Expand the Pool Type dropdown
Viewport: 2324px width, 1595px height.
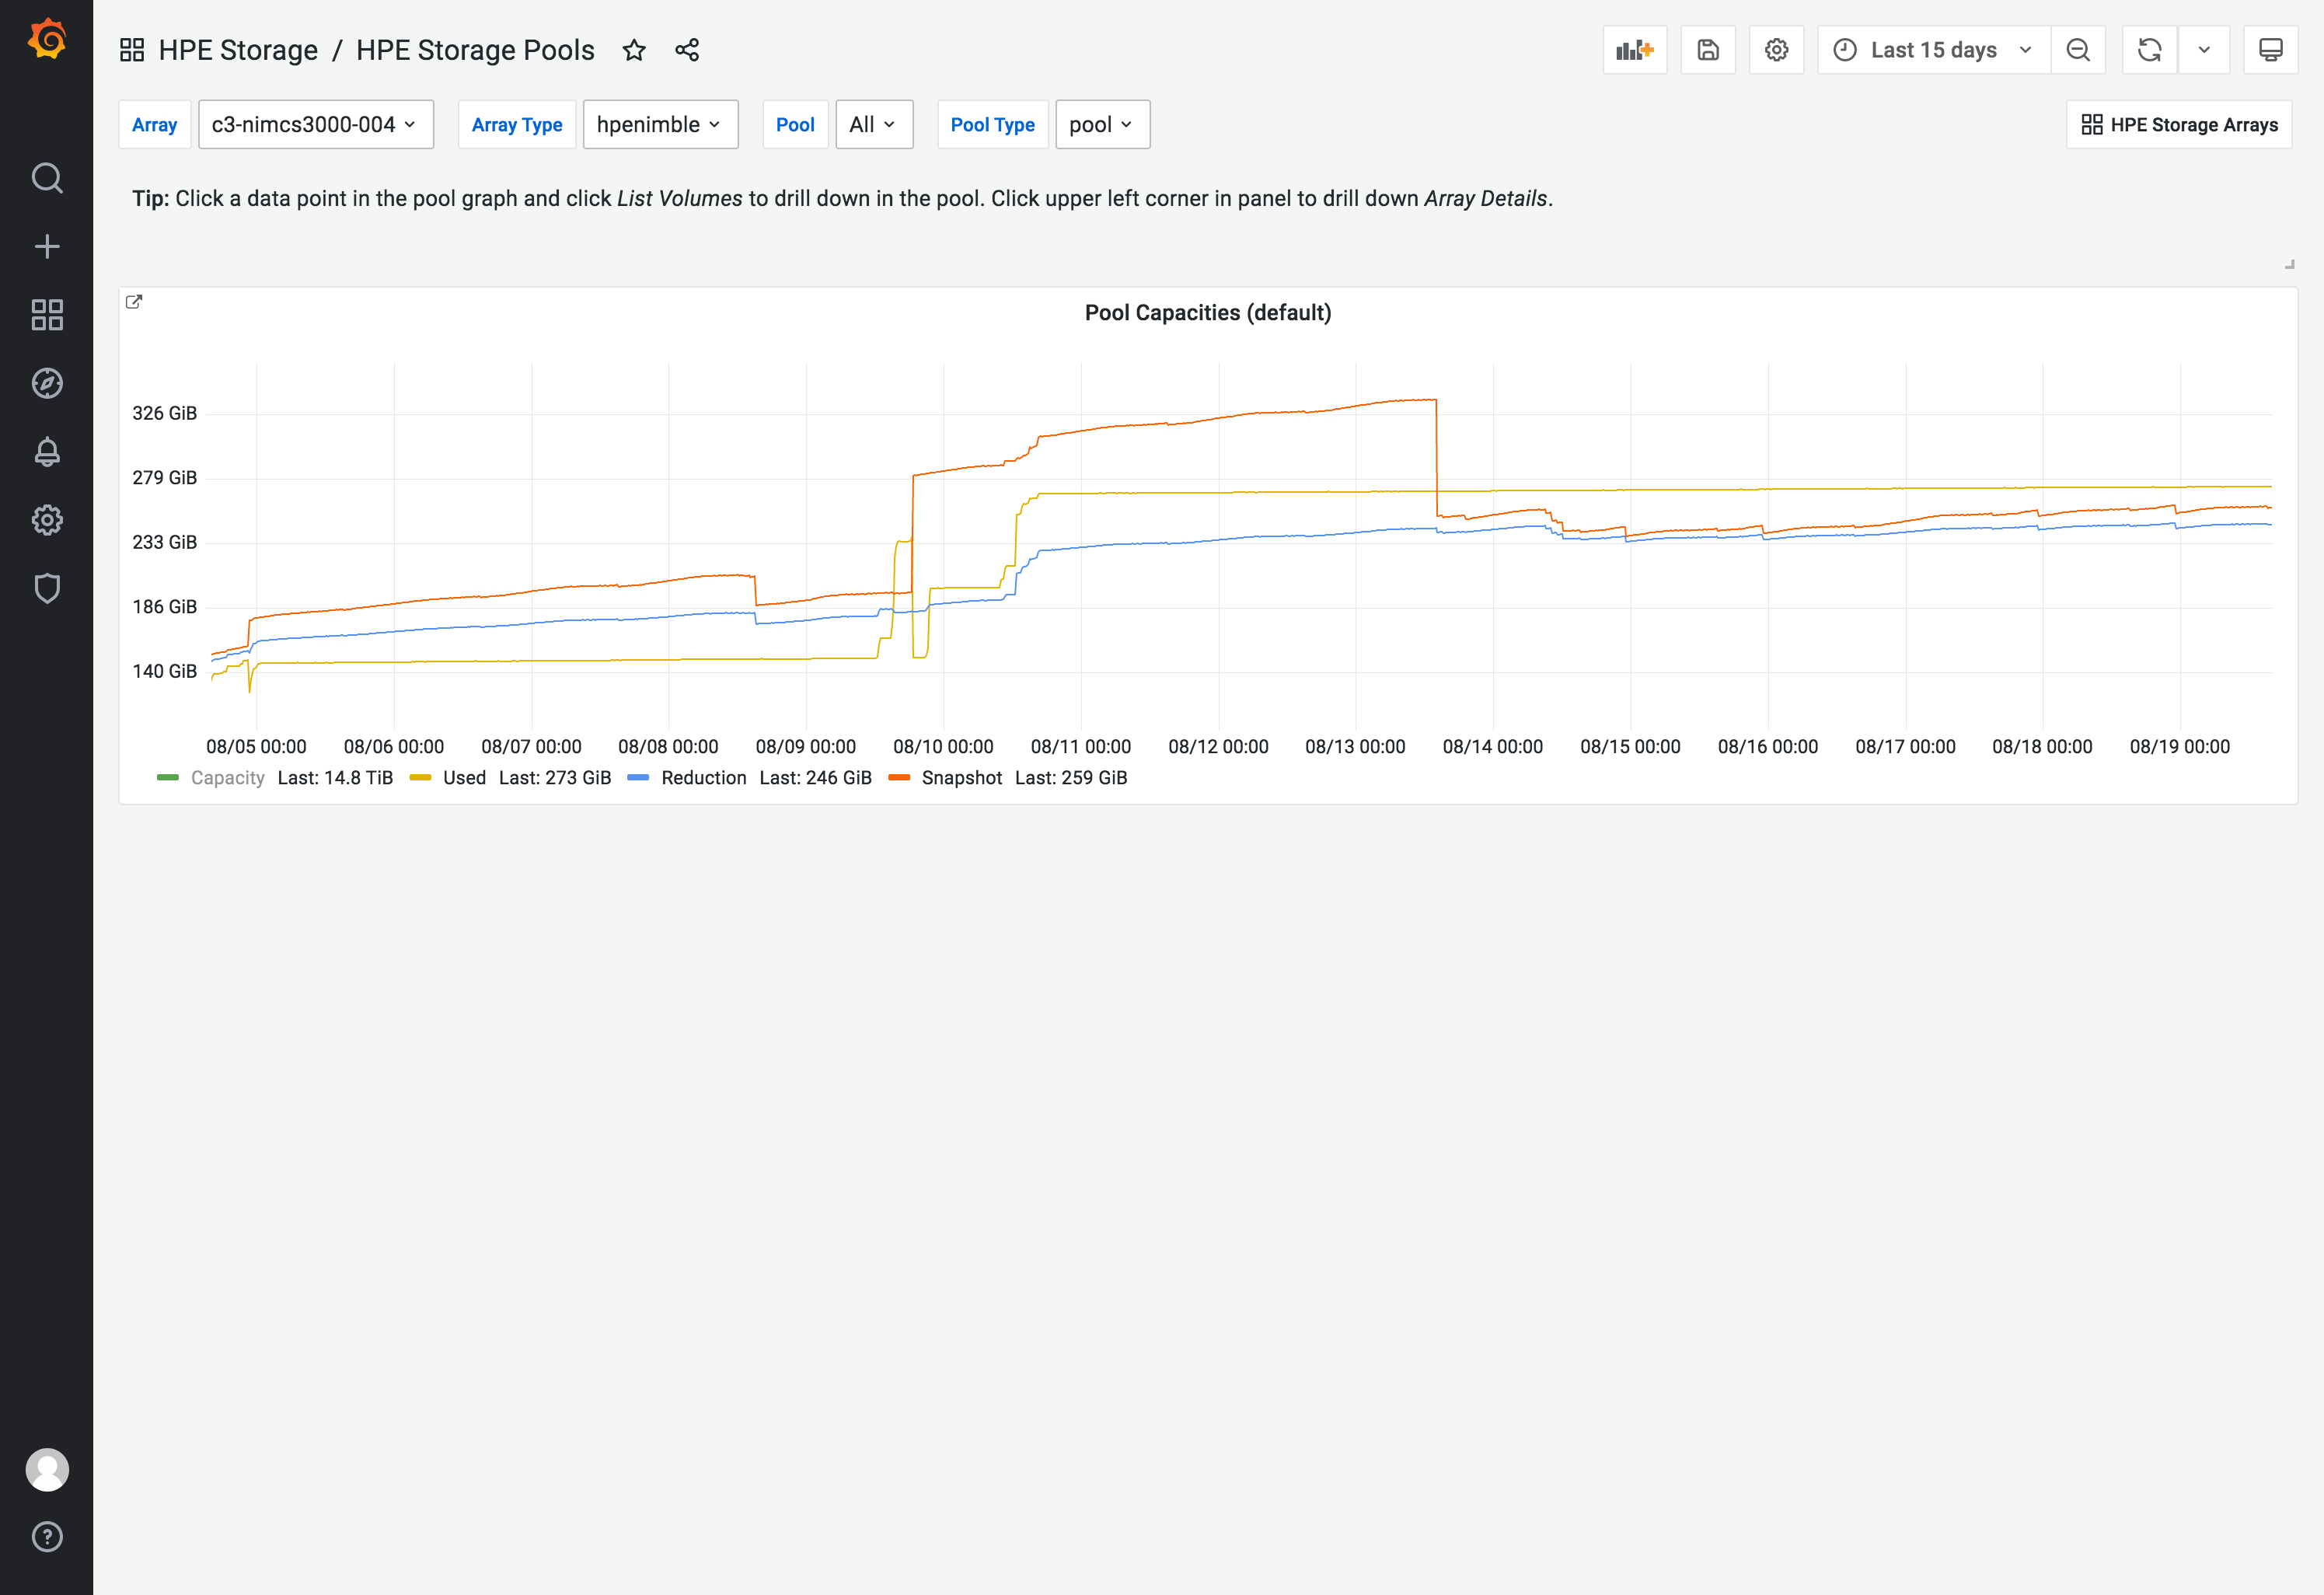click(1102, 125)
